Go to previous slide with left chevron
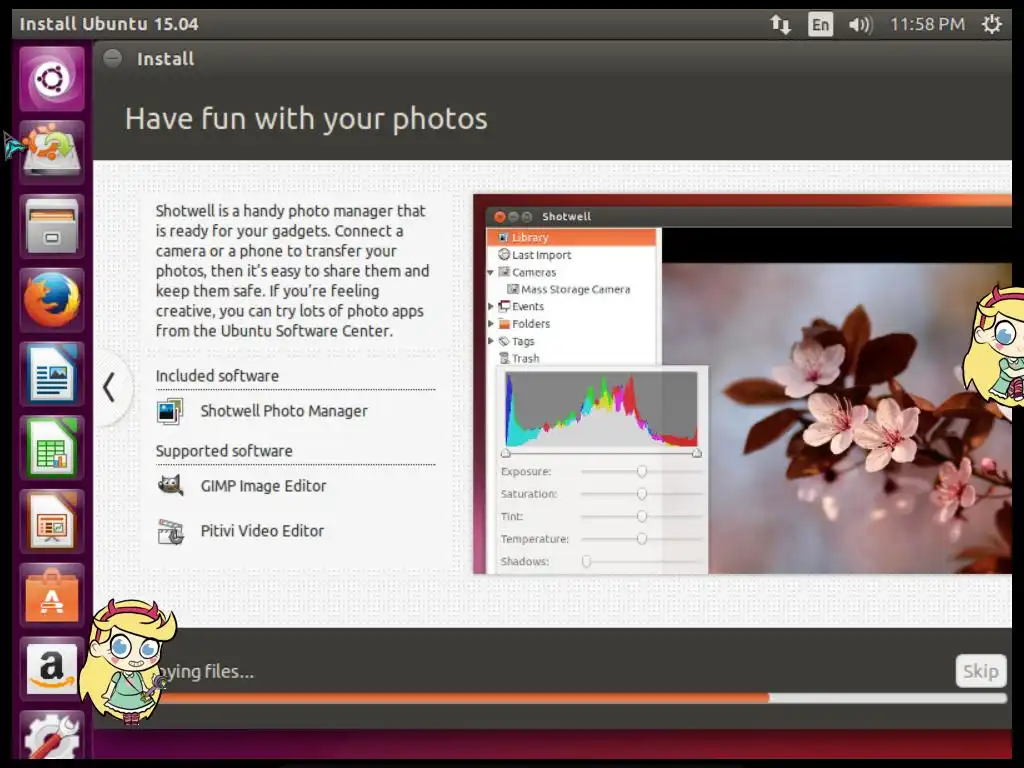 [110, 387]
